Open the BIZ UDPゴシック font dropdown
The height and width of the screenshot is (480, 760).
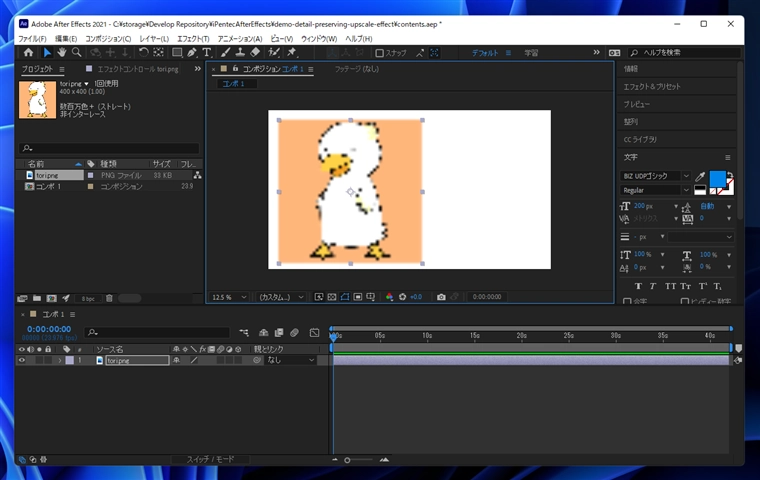coord(655,176)
